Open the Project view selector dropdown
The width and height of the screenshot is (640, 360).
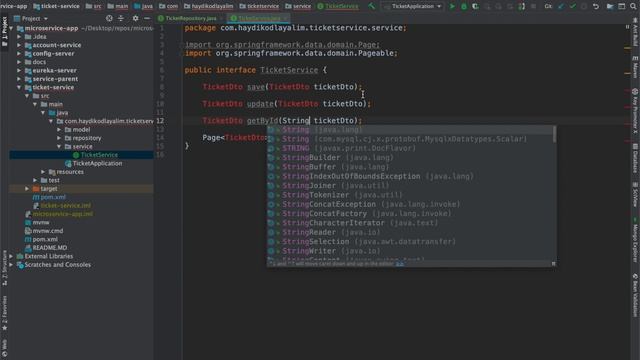pyautogui.click(x=31, y=18)
